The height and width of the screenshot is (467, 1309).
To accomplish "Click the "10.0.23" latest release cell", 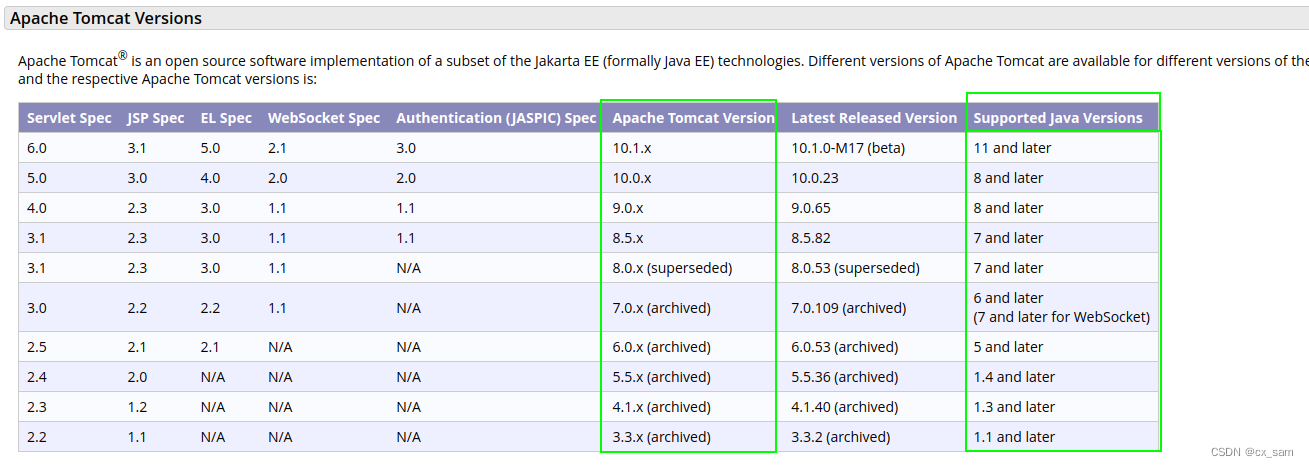I will pos(815,178).
